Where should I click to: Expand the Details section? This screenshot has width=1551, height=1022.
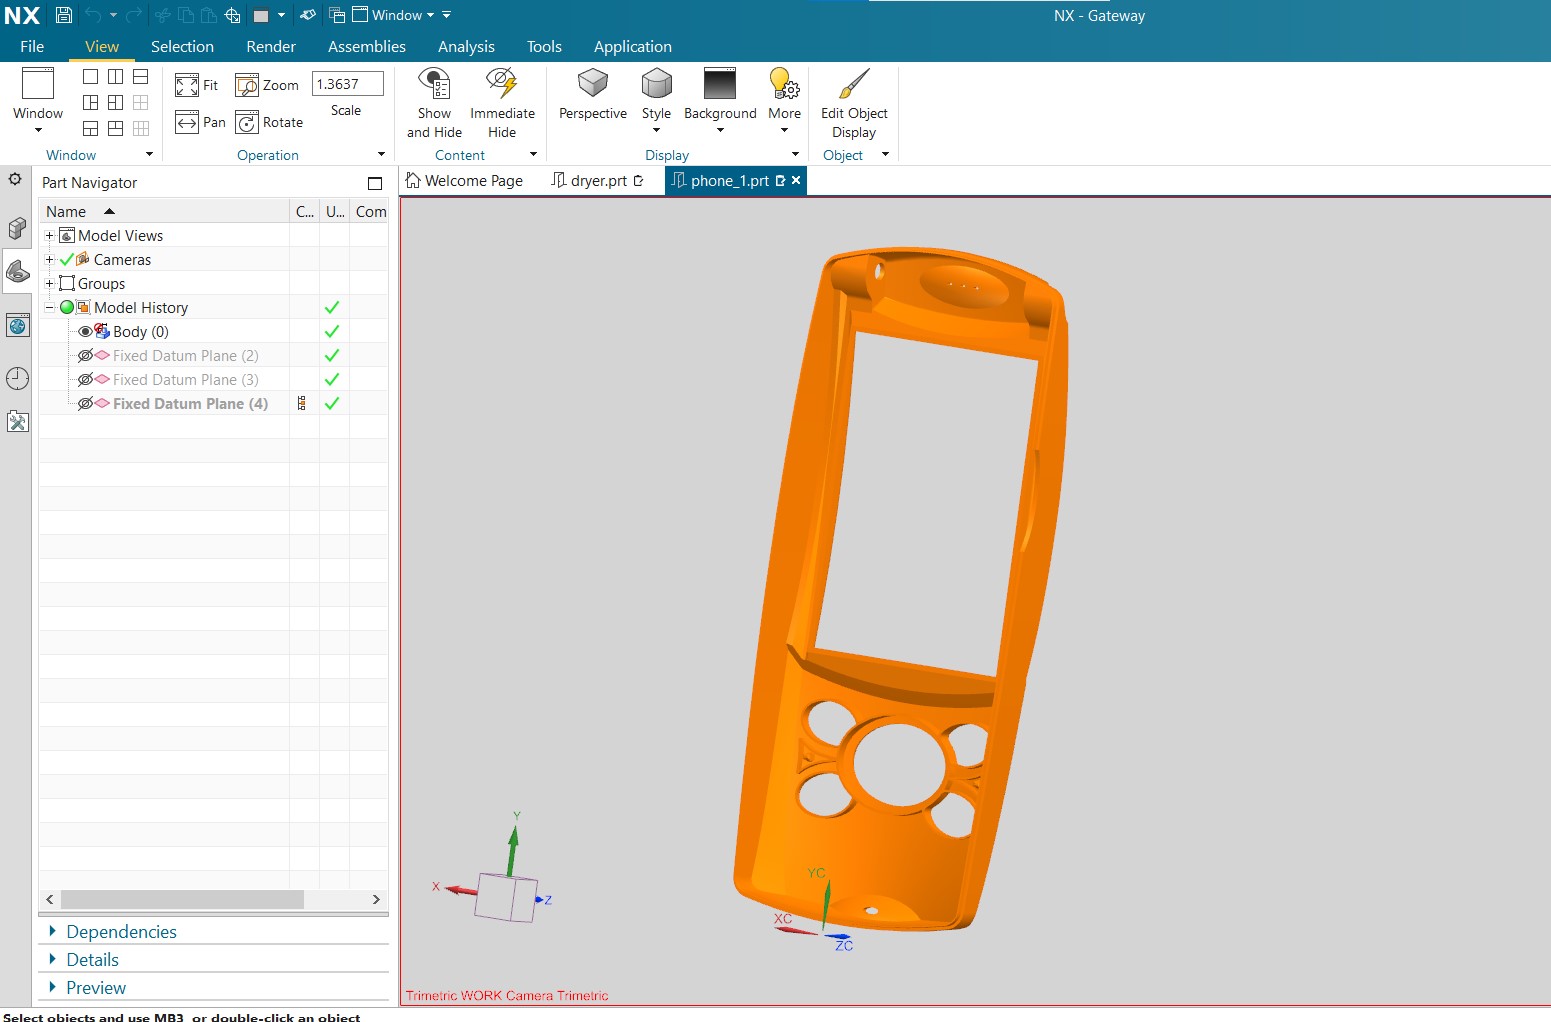point(52,959)
